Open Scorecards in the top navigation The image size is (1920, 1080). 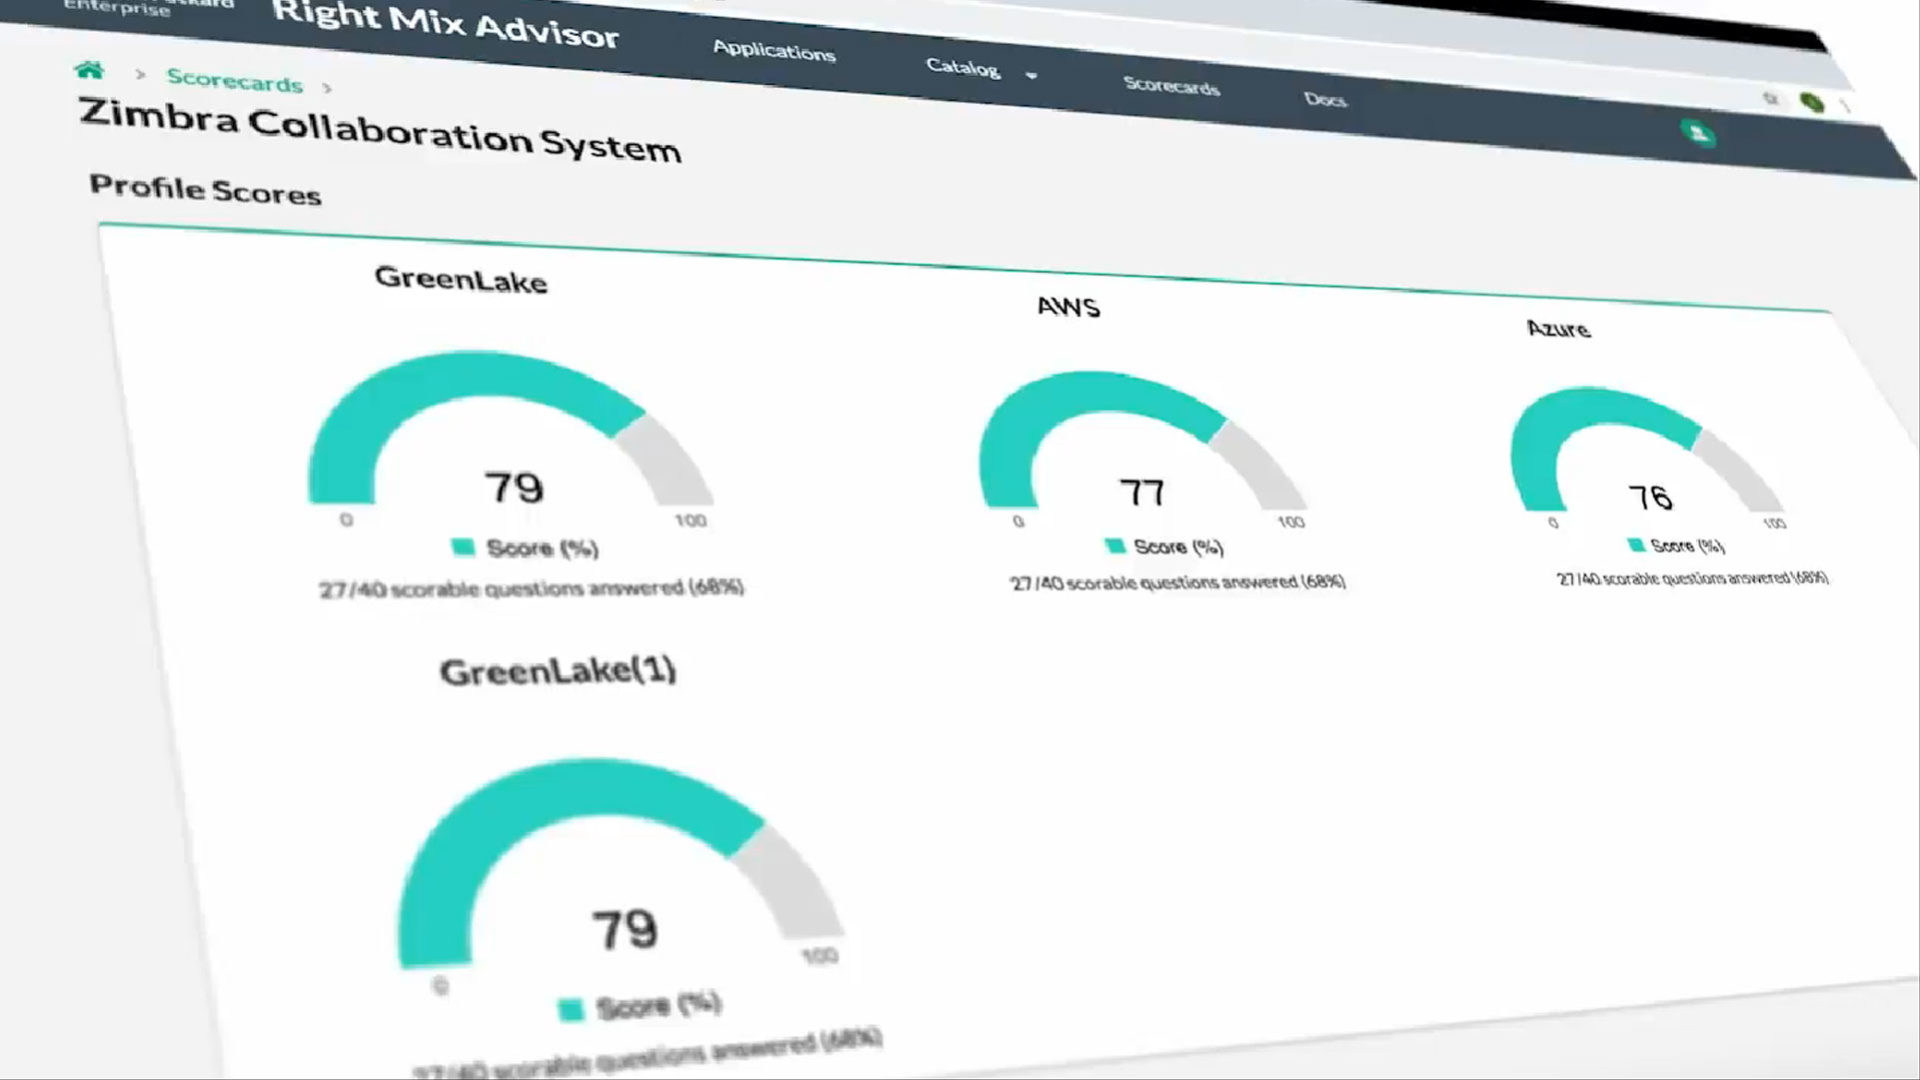(1171, 86)
